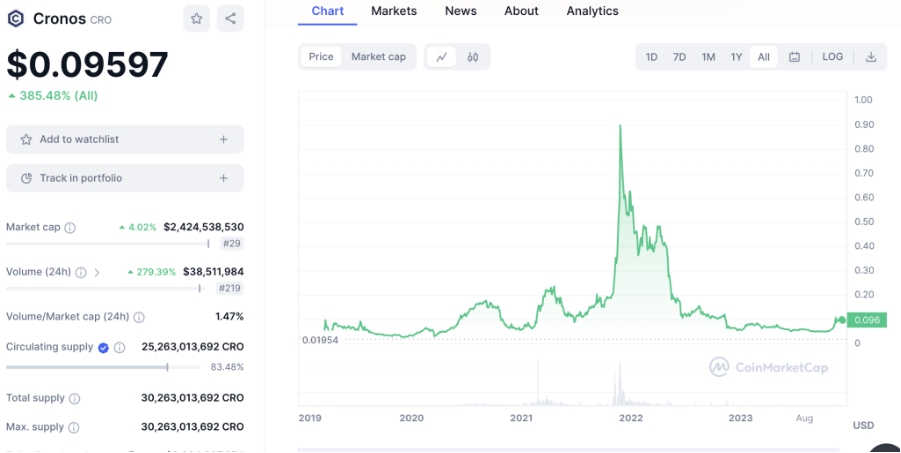Click the Market cap info icon

click(x=70, y=228)
